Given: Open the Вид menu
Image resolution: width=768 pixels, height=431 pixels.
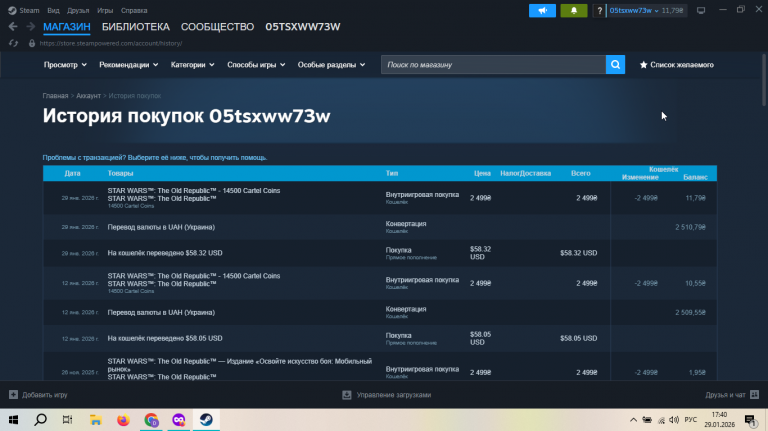Looking at the screenshot, I should 53,10.
